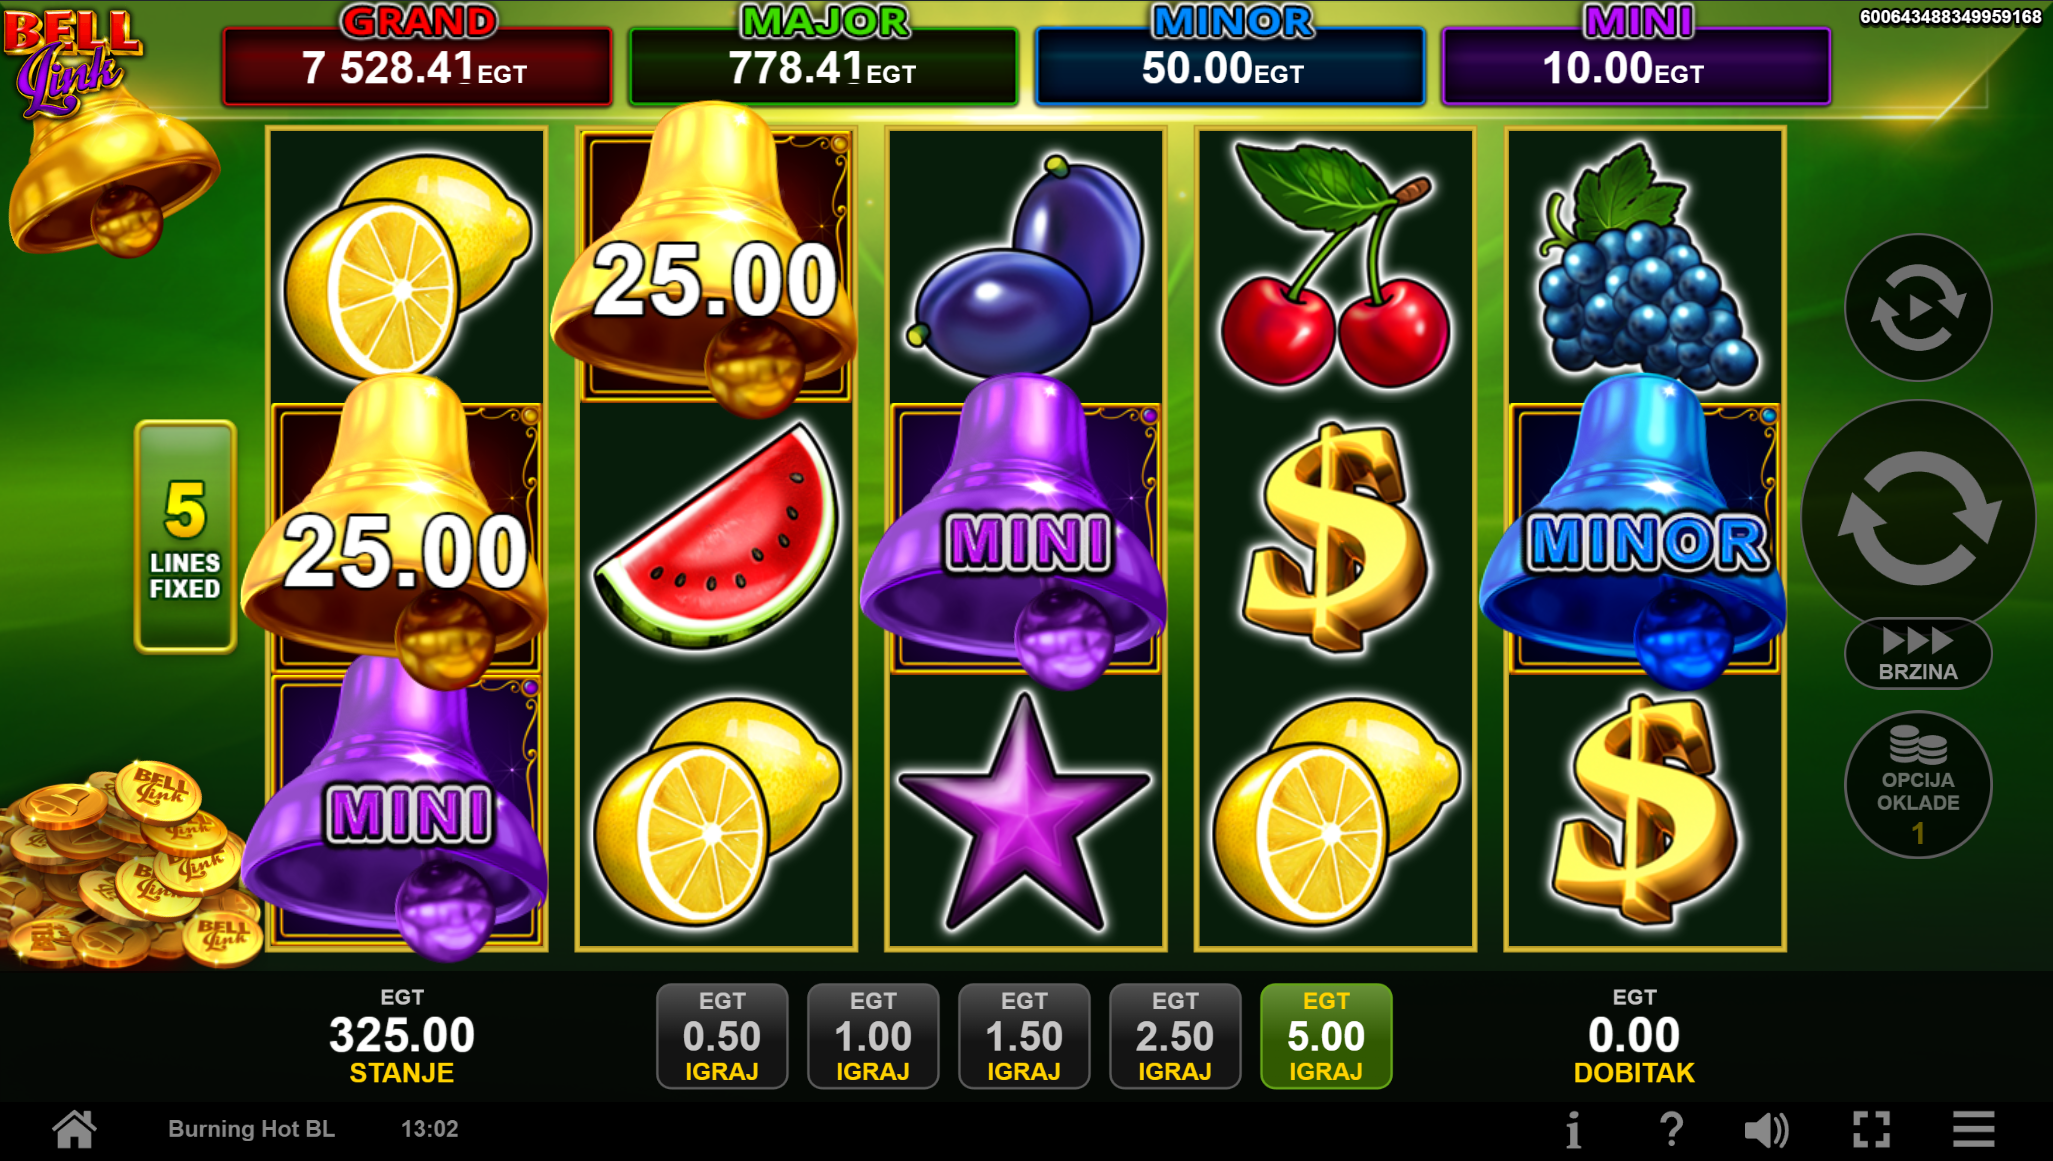Open the info 'i' icon
The height and width of the screenshot is (1161, 2053).
[x=1574, y=1131]
